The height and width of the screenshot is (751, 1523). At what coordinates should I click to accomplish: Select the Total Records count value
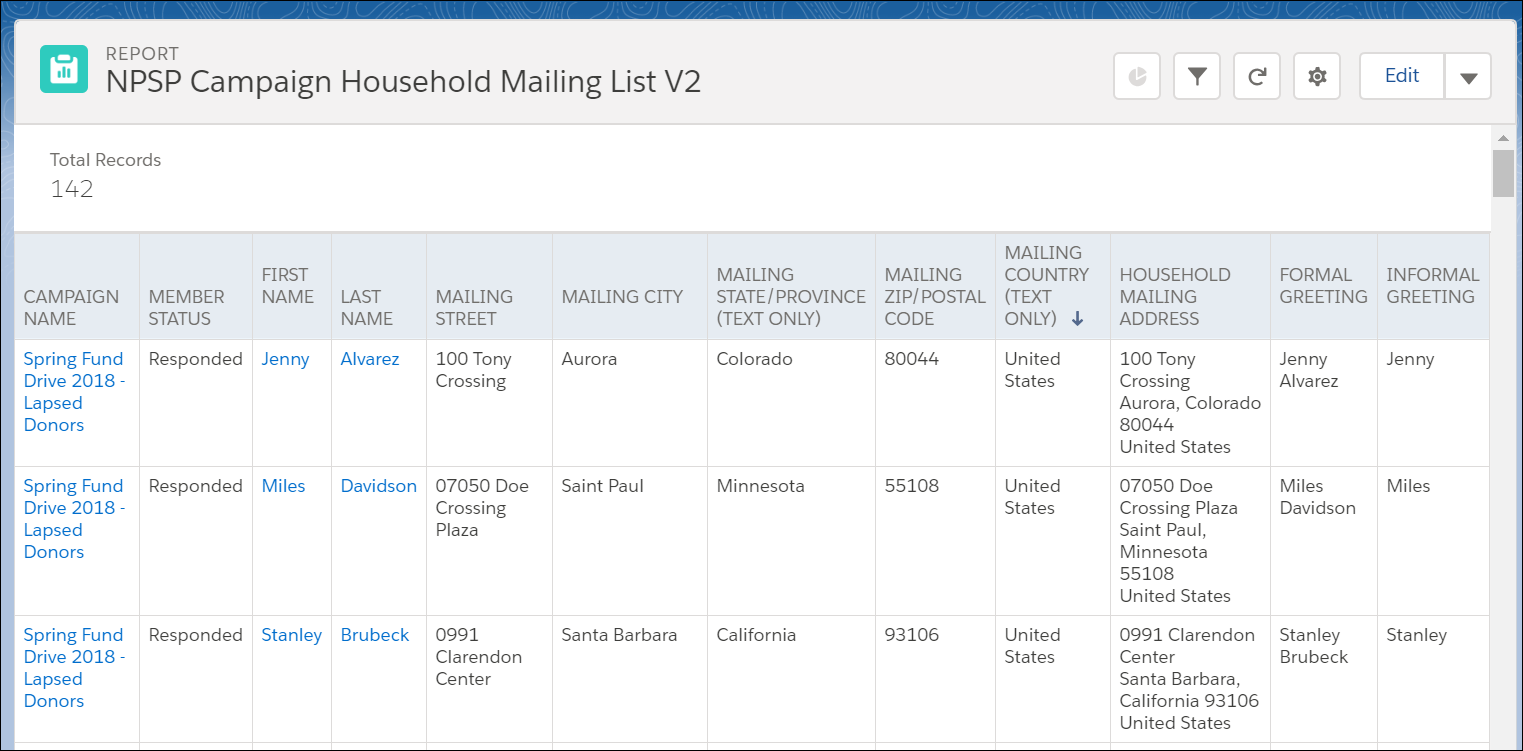point(71,188)
